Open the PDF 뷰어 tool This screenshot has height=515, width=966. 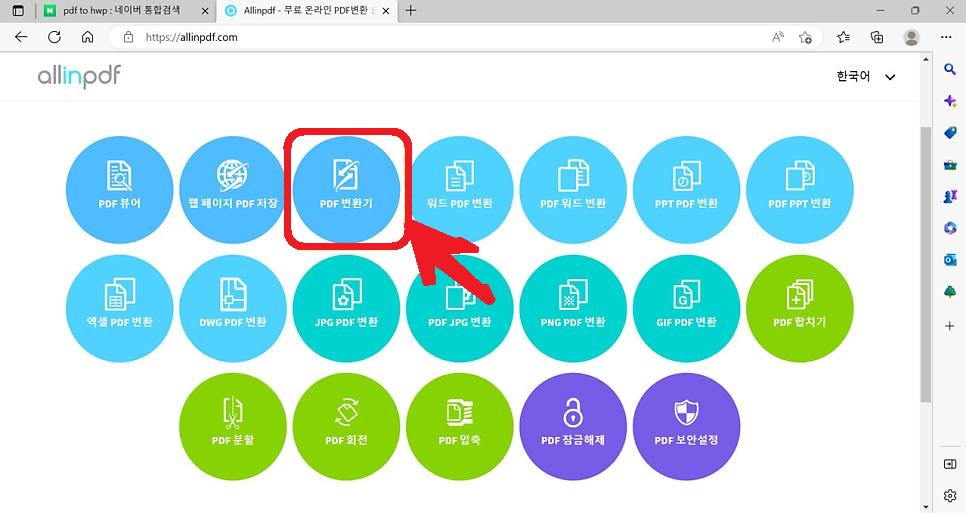tap(120, 190)
